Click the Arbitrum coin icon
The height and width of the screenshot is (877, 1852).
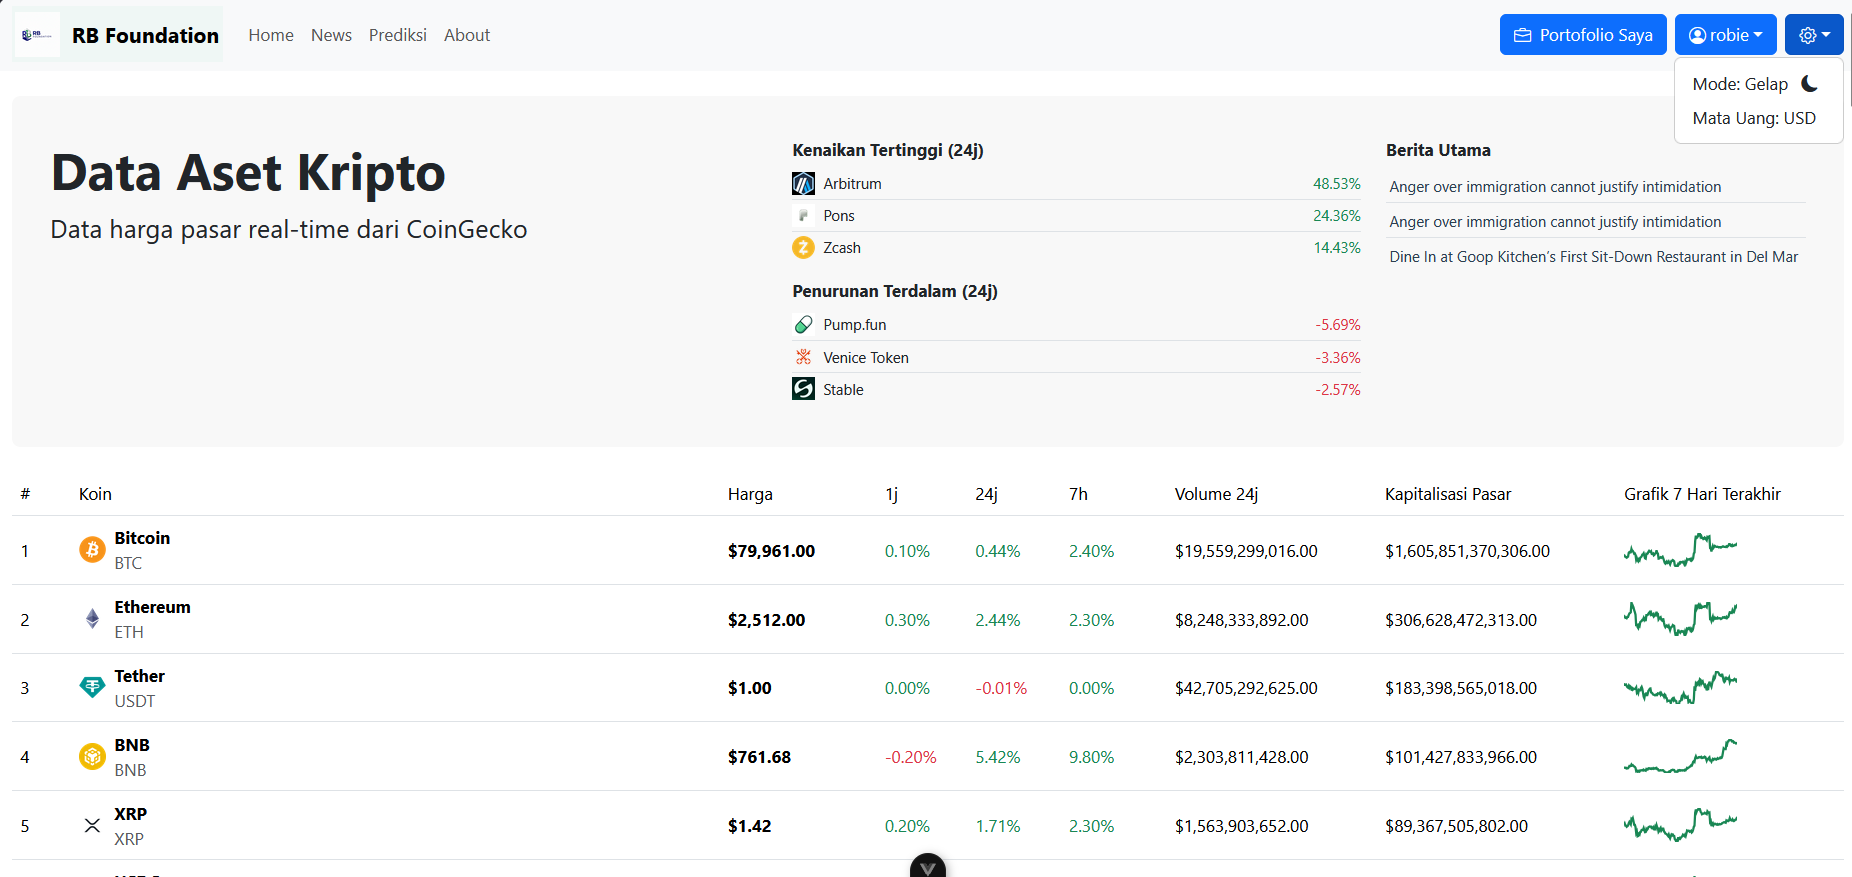803,184
